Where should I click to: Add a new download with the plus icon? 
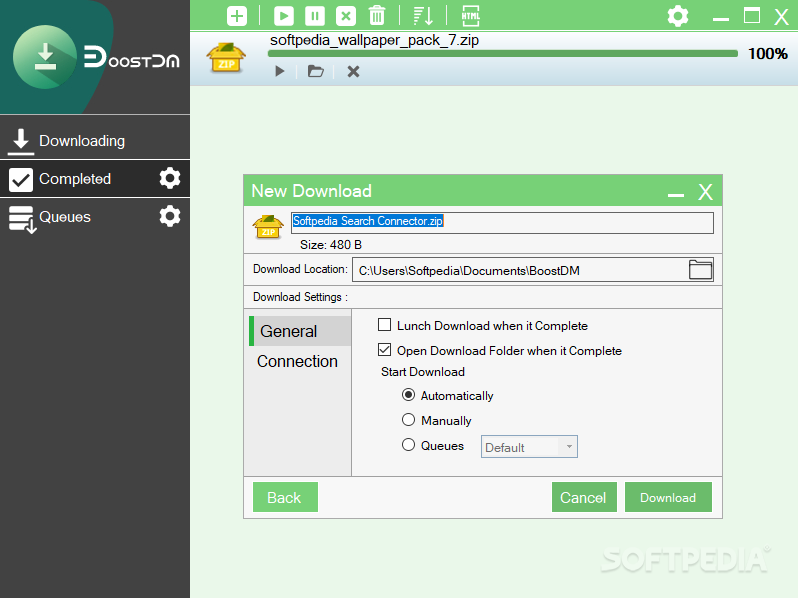click(237, 16)
